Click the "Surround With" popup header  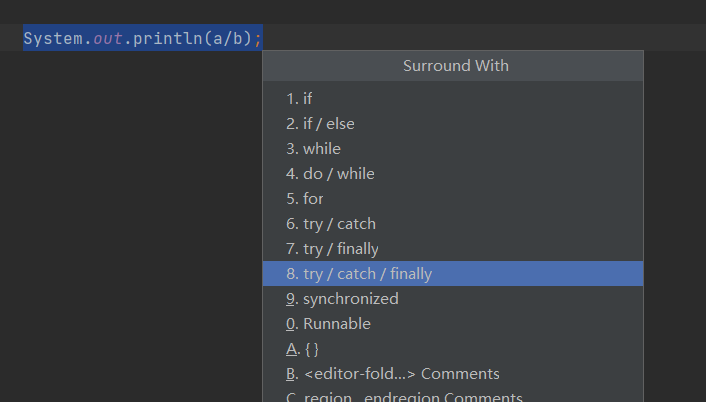pyautogui.click(x=455, y=66)
